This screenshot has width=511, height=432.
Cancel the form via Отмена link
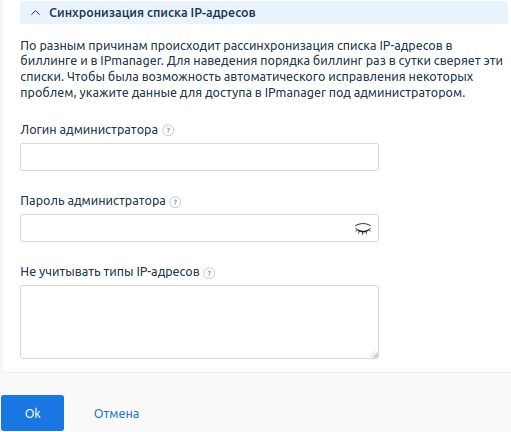[116, 414]
